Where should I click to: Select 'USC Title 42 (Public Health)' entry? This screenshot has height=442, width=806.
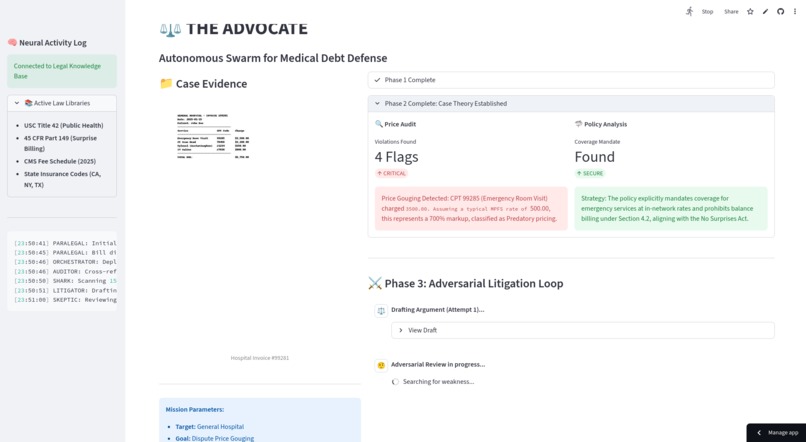click(63, 125)
